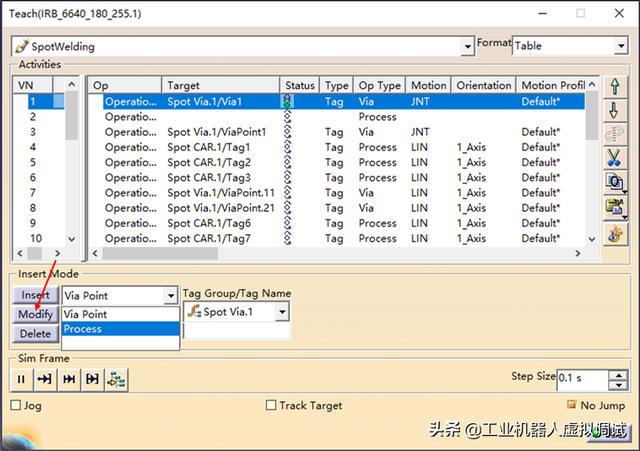The height and width of the screenshot is (451, 640).
Task: Click the Step Size 0.1 s field
Action: (x=582, y=379)
